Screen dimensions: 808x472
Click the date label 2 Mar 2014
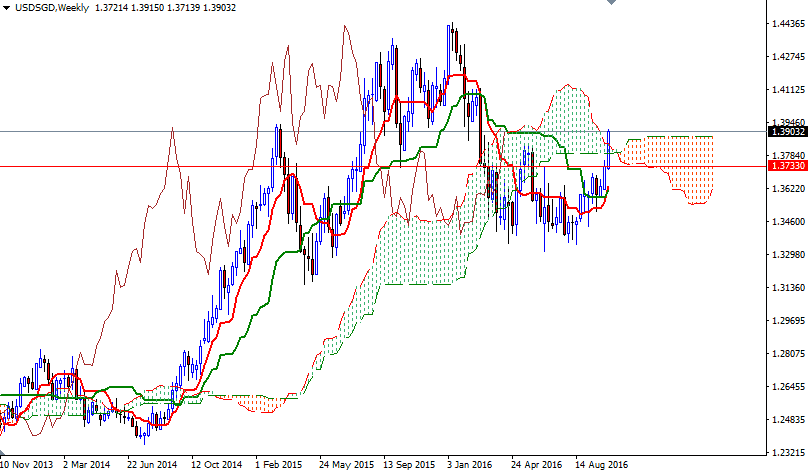(x=87, y=465)
